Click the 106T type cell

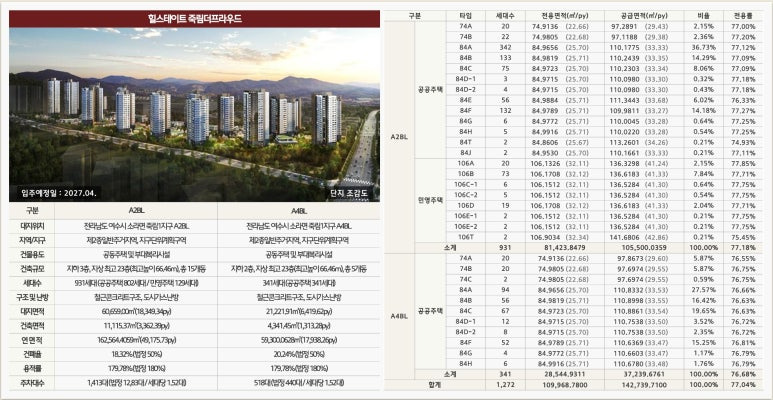pyautogui.click(x=465, y=237)
